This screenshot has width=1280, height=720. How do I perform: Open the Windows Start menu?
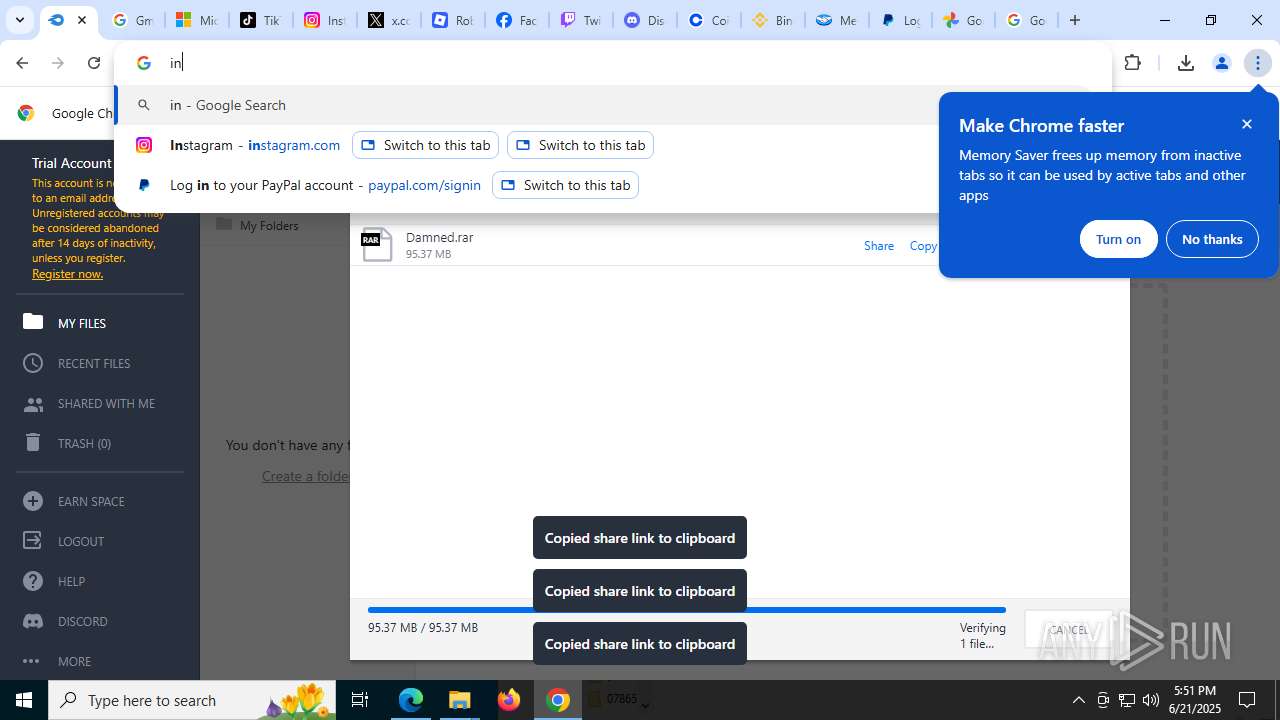(x=24, y=700)
